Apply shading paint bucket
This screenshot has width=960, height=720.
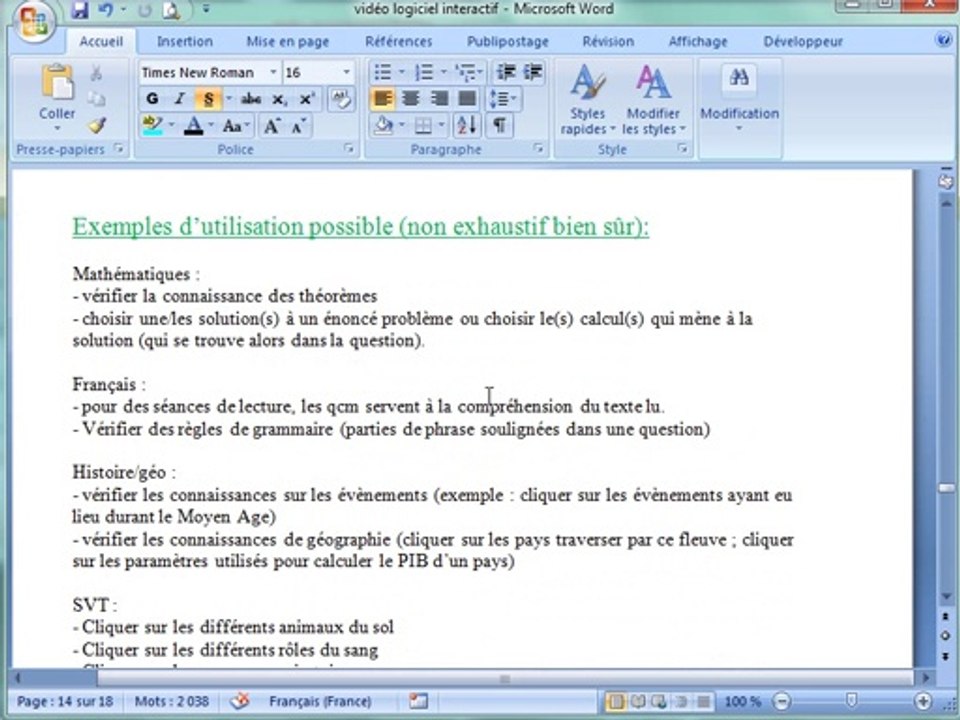[x=384, y=126]
